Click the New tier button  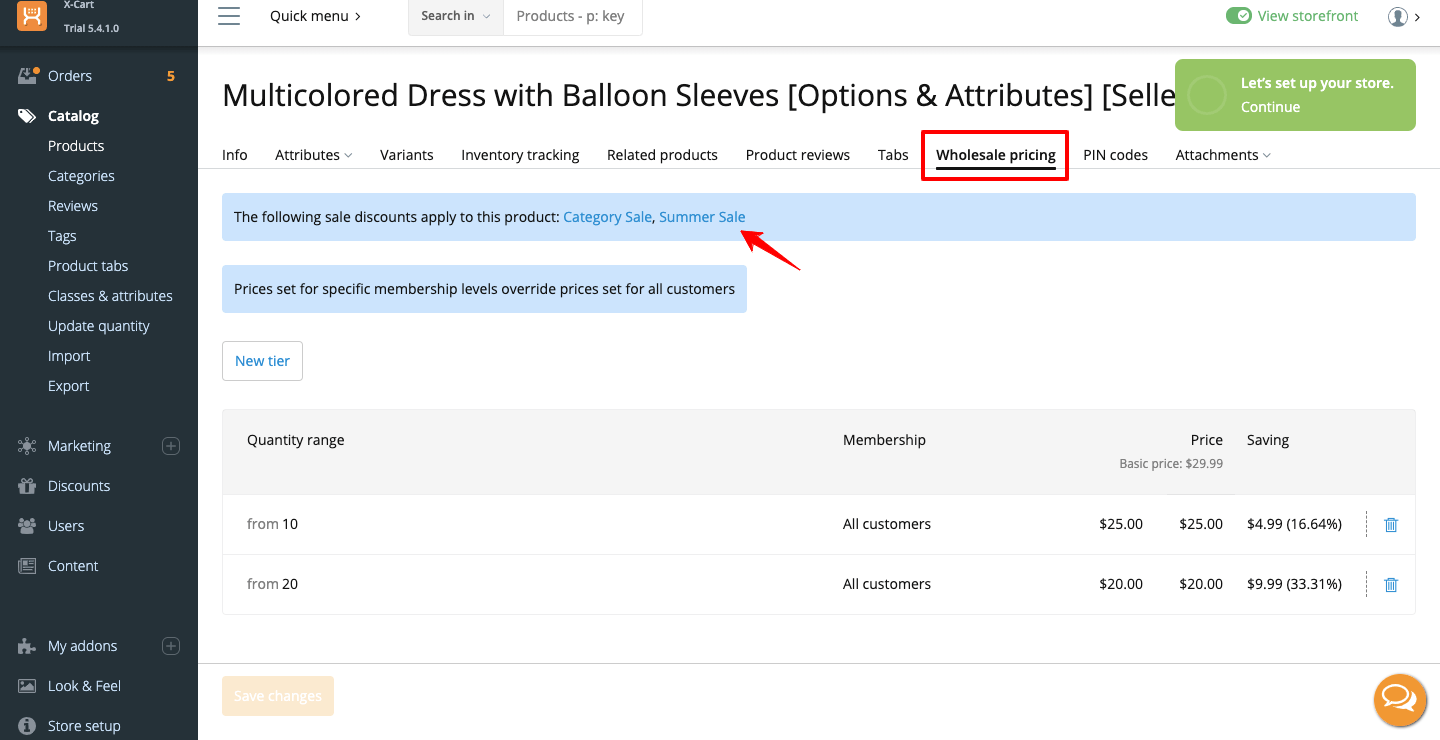pos(262,361)
